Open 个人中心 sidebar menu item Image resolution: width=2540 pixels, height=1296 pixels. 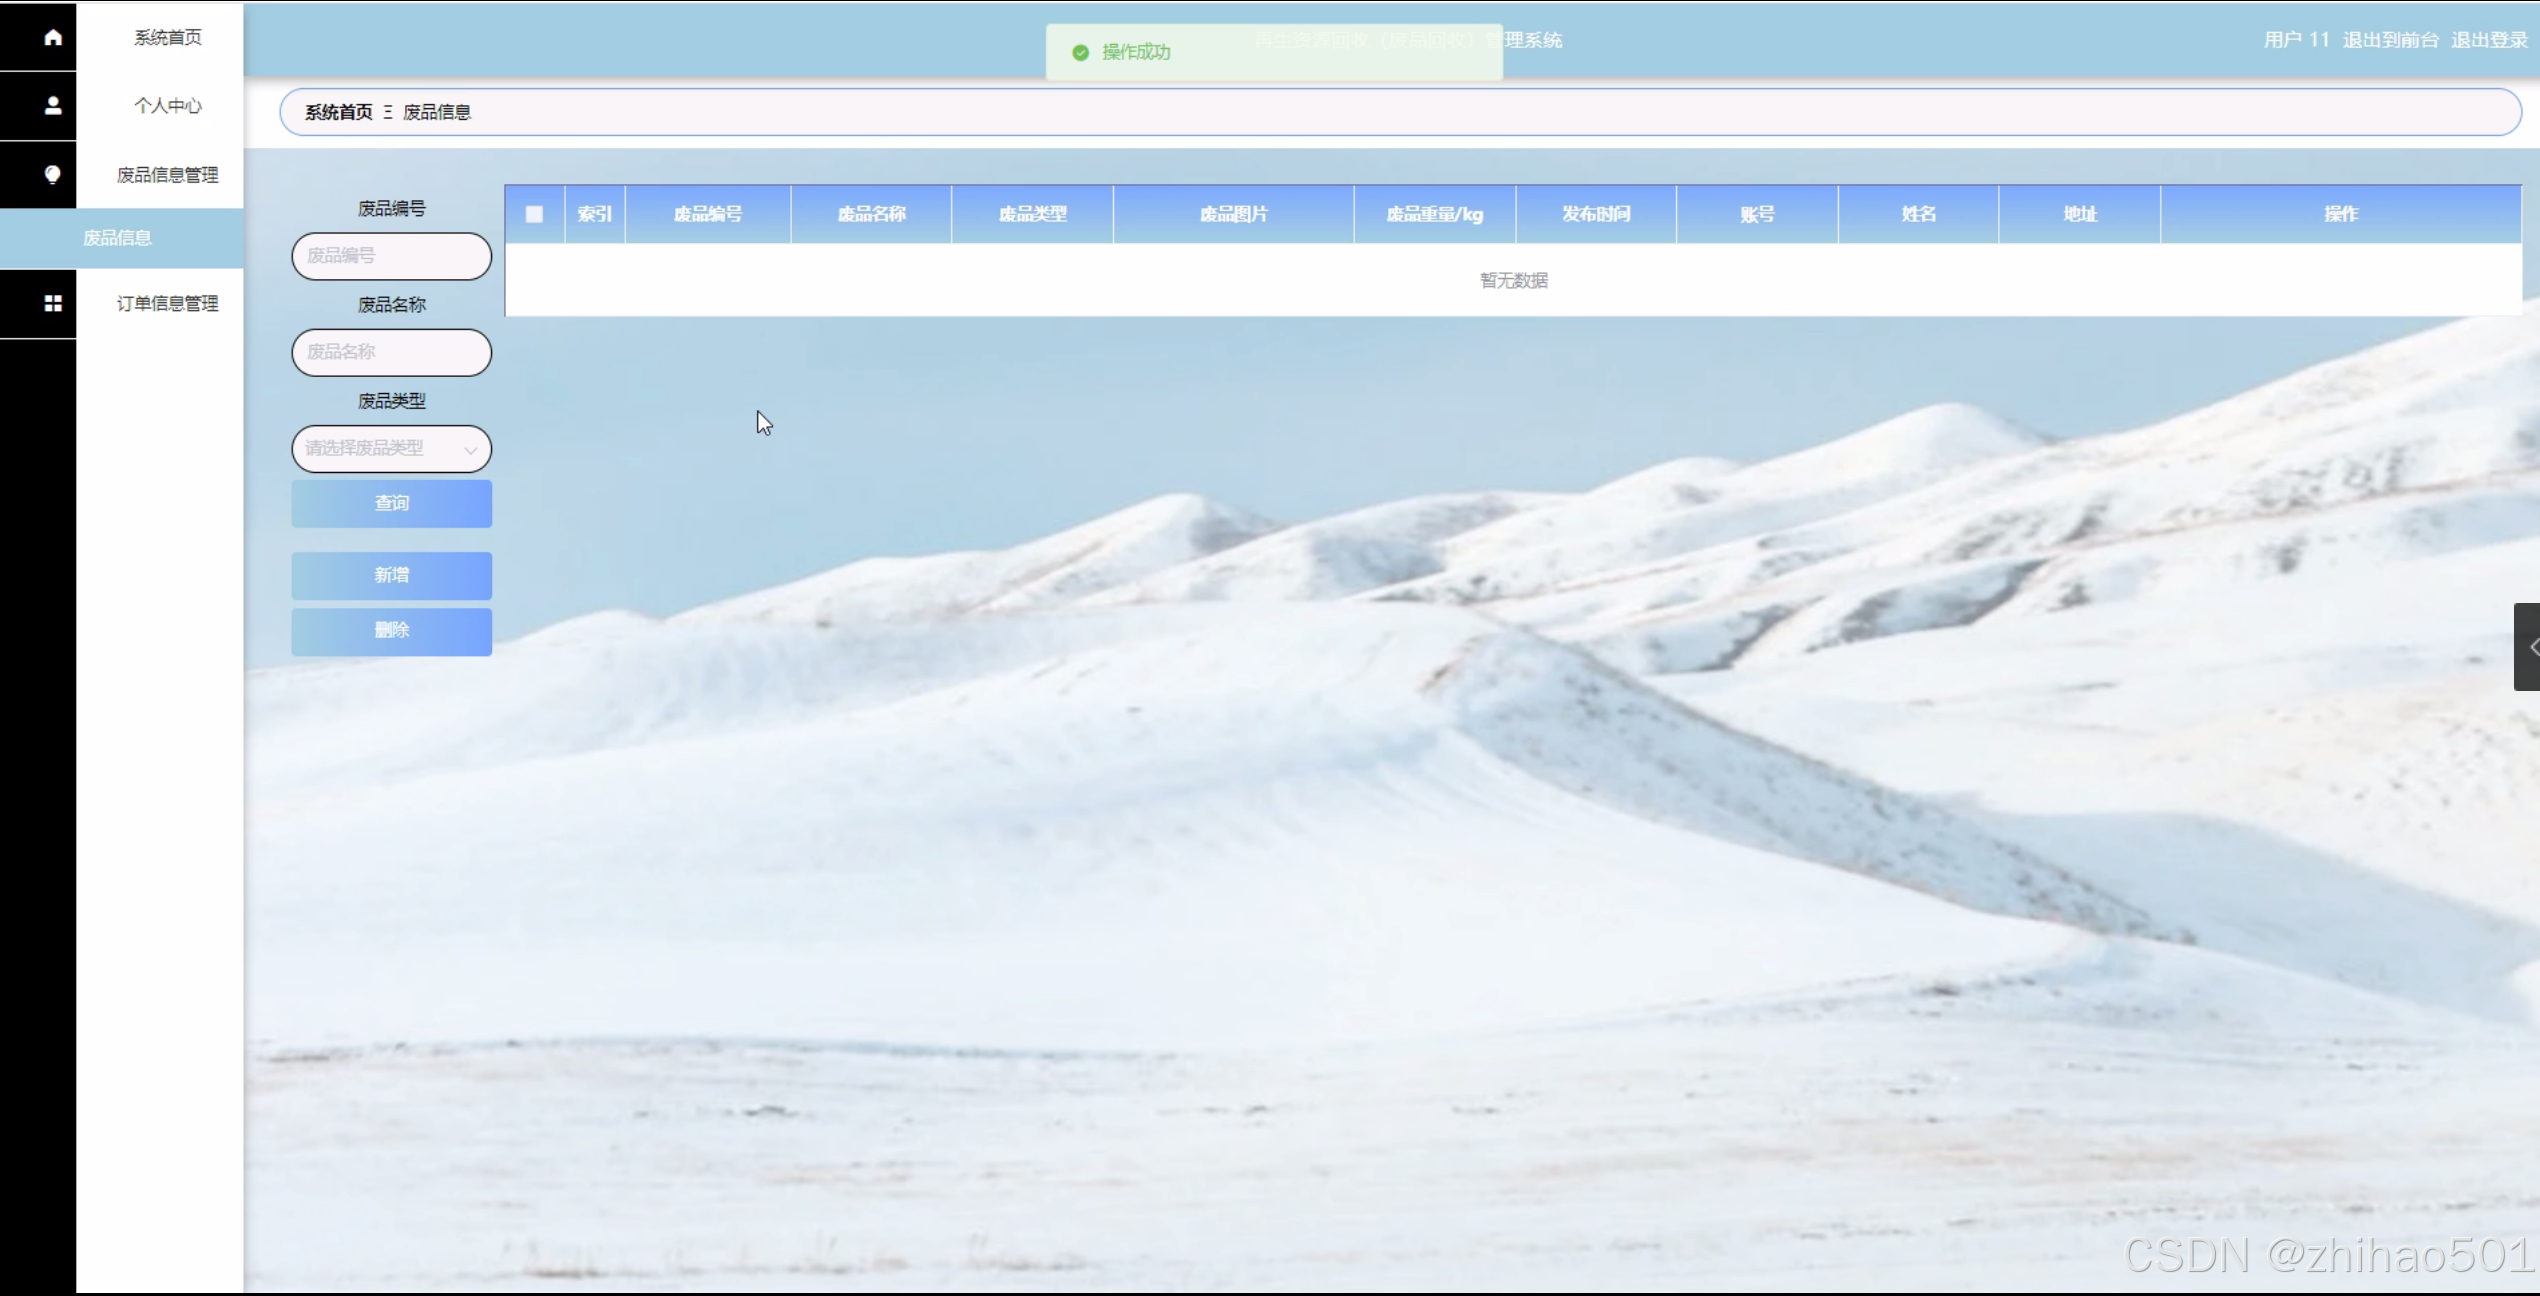point(167,105)
